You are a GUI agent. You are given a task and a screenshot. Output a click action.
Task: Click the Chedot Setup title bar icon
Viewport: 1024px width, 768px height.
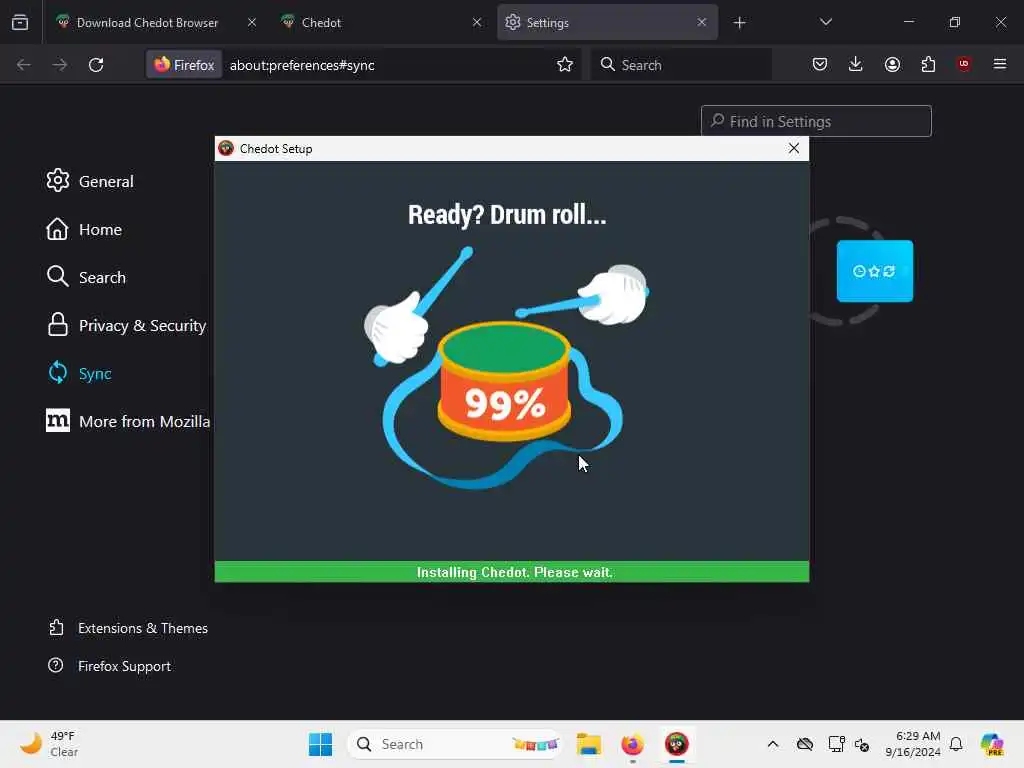(x=226, y=148)
